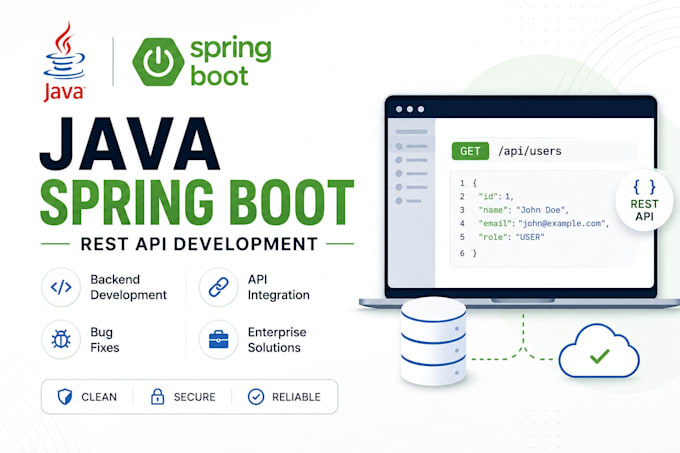Click the Spring Boot power hexagon logo
Image resolution: width=680 pixels, height=453 pixels.
point(158,62)
